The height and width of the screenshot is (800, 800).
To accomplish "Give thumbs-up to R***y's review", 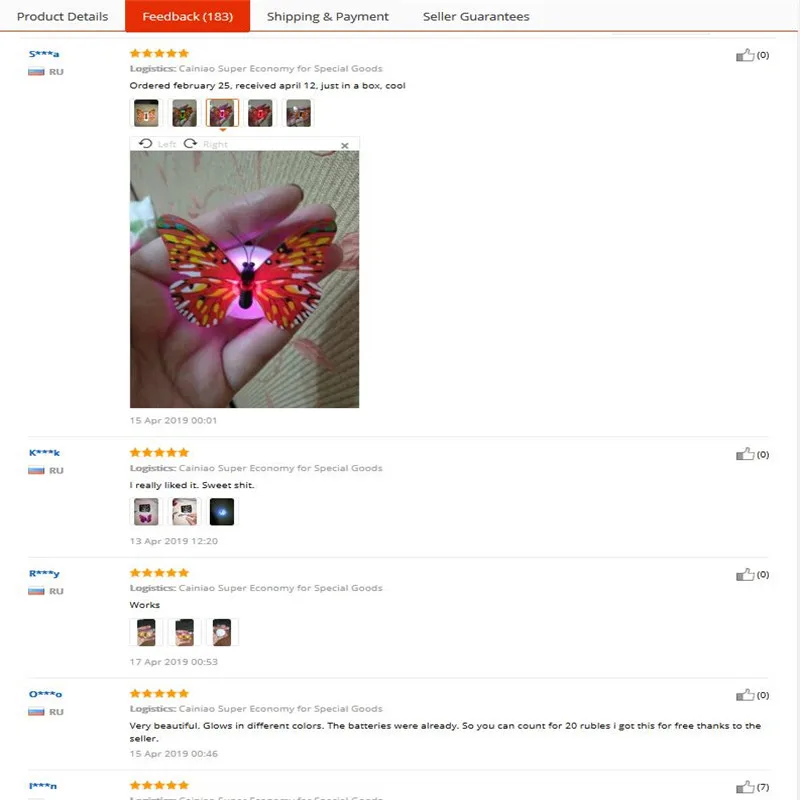I will pos(744,574).
